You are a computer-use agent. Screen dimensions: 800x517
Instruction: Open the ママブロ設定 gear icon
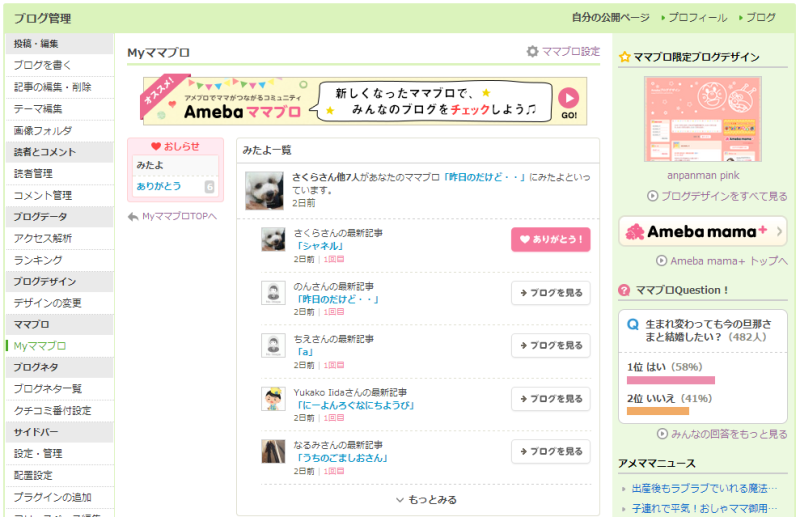point(532,52)
